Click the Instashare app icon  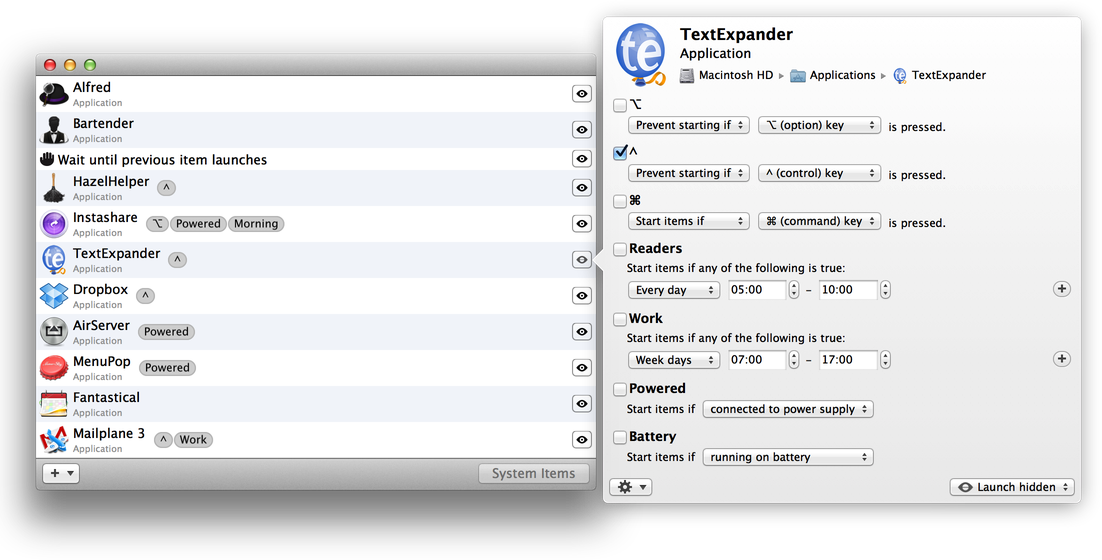[x=54, y=224]
